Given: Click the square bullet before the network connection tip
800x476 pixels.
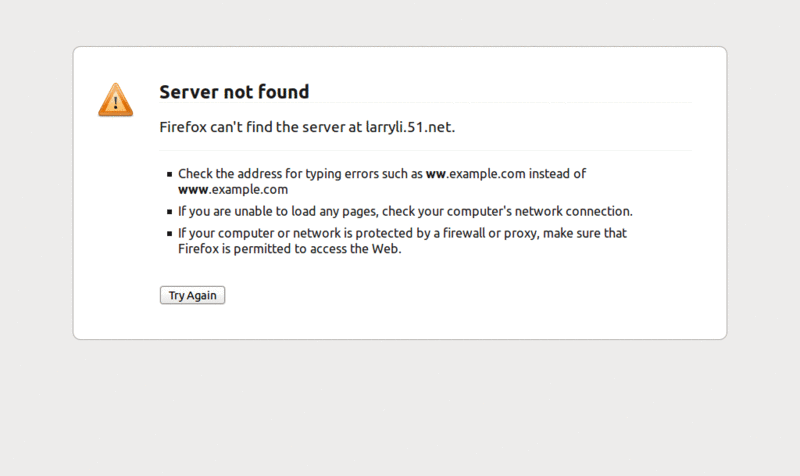Looking at the screenshot, I should pos(170,212).
